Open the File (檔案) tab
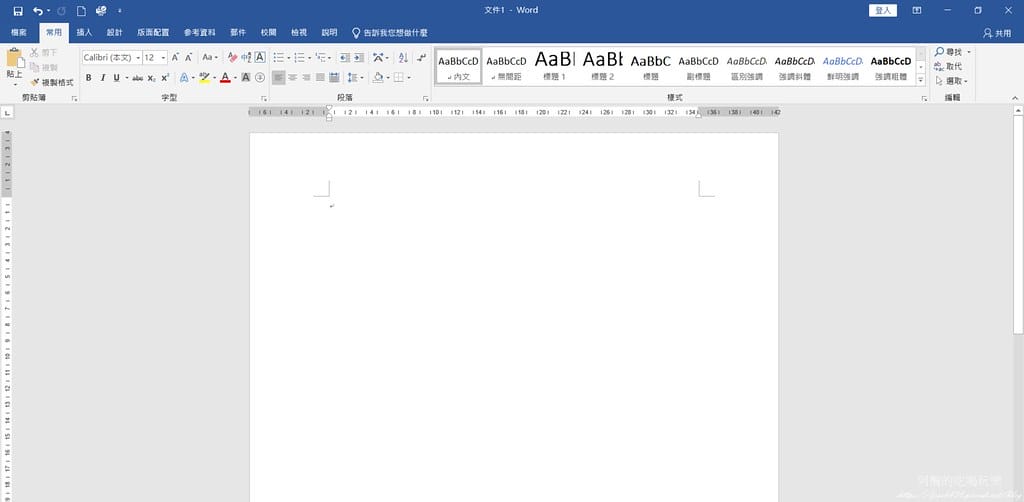This screenshot has height=502, width=1024. coord(19,33)
